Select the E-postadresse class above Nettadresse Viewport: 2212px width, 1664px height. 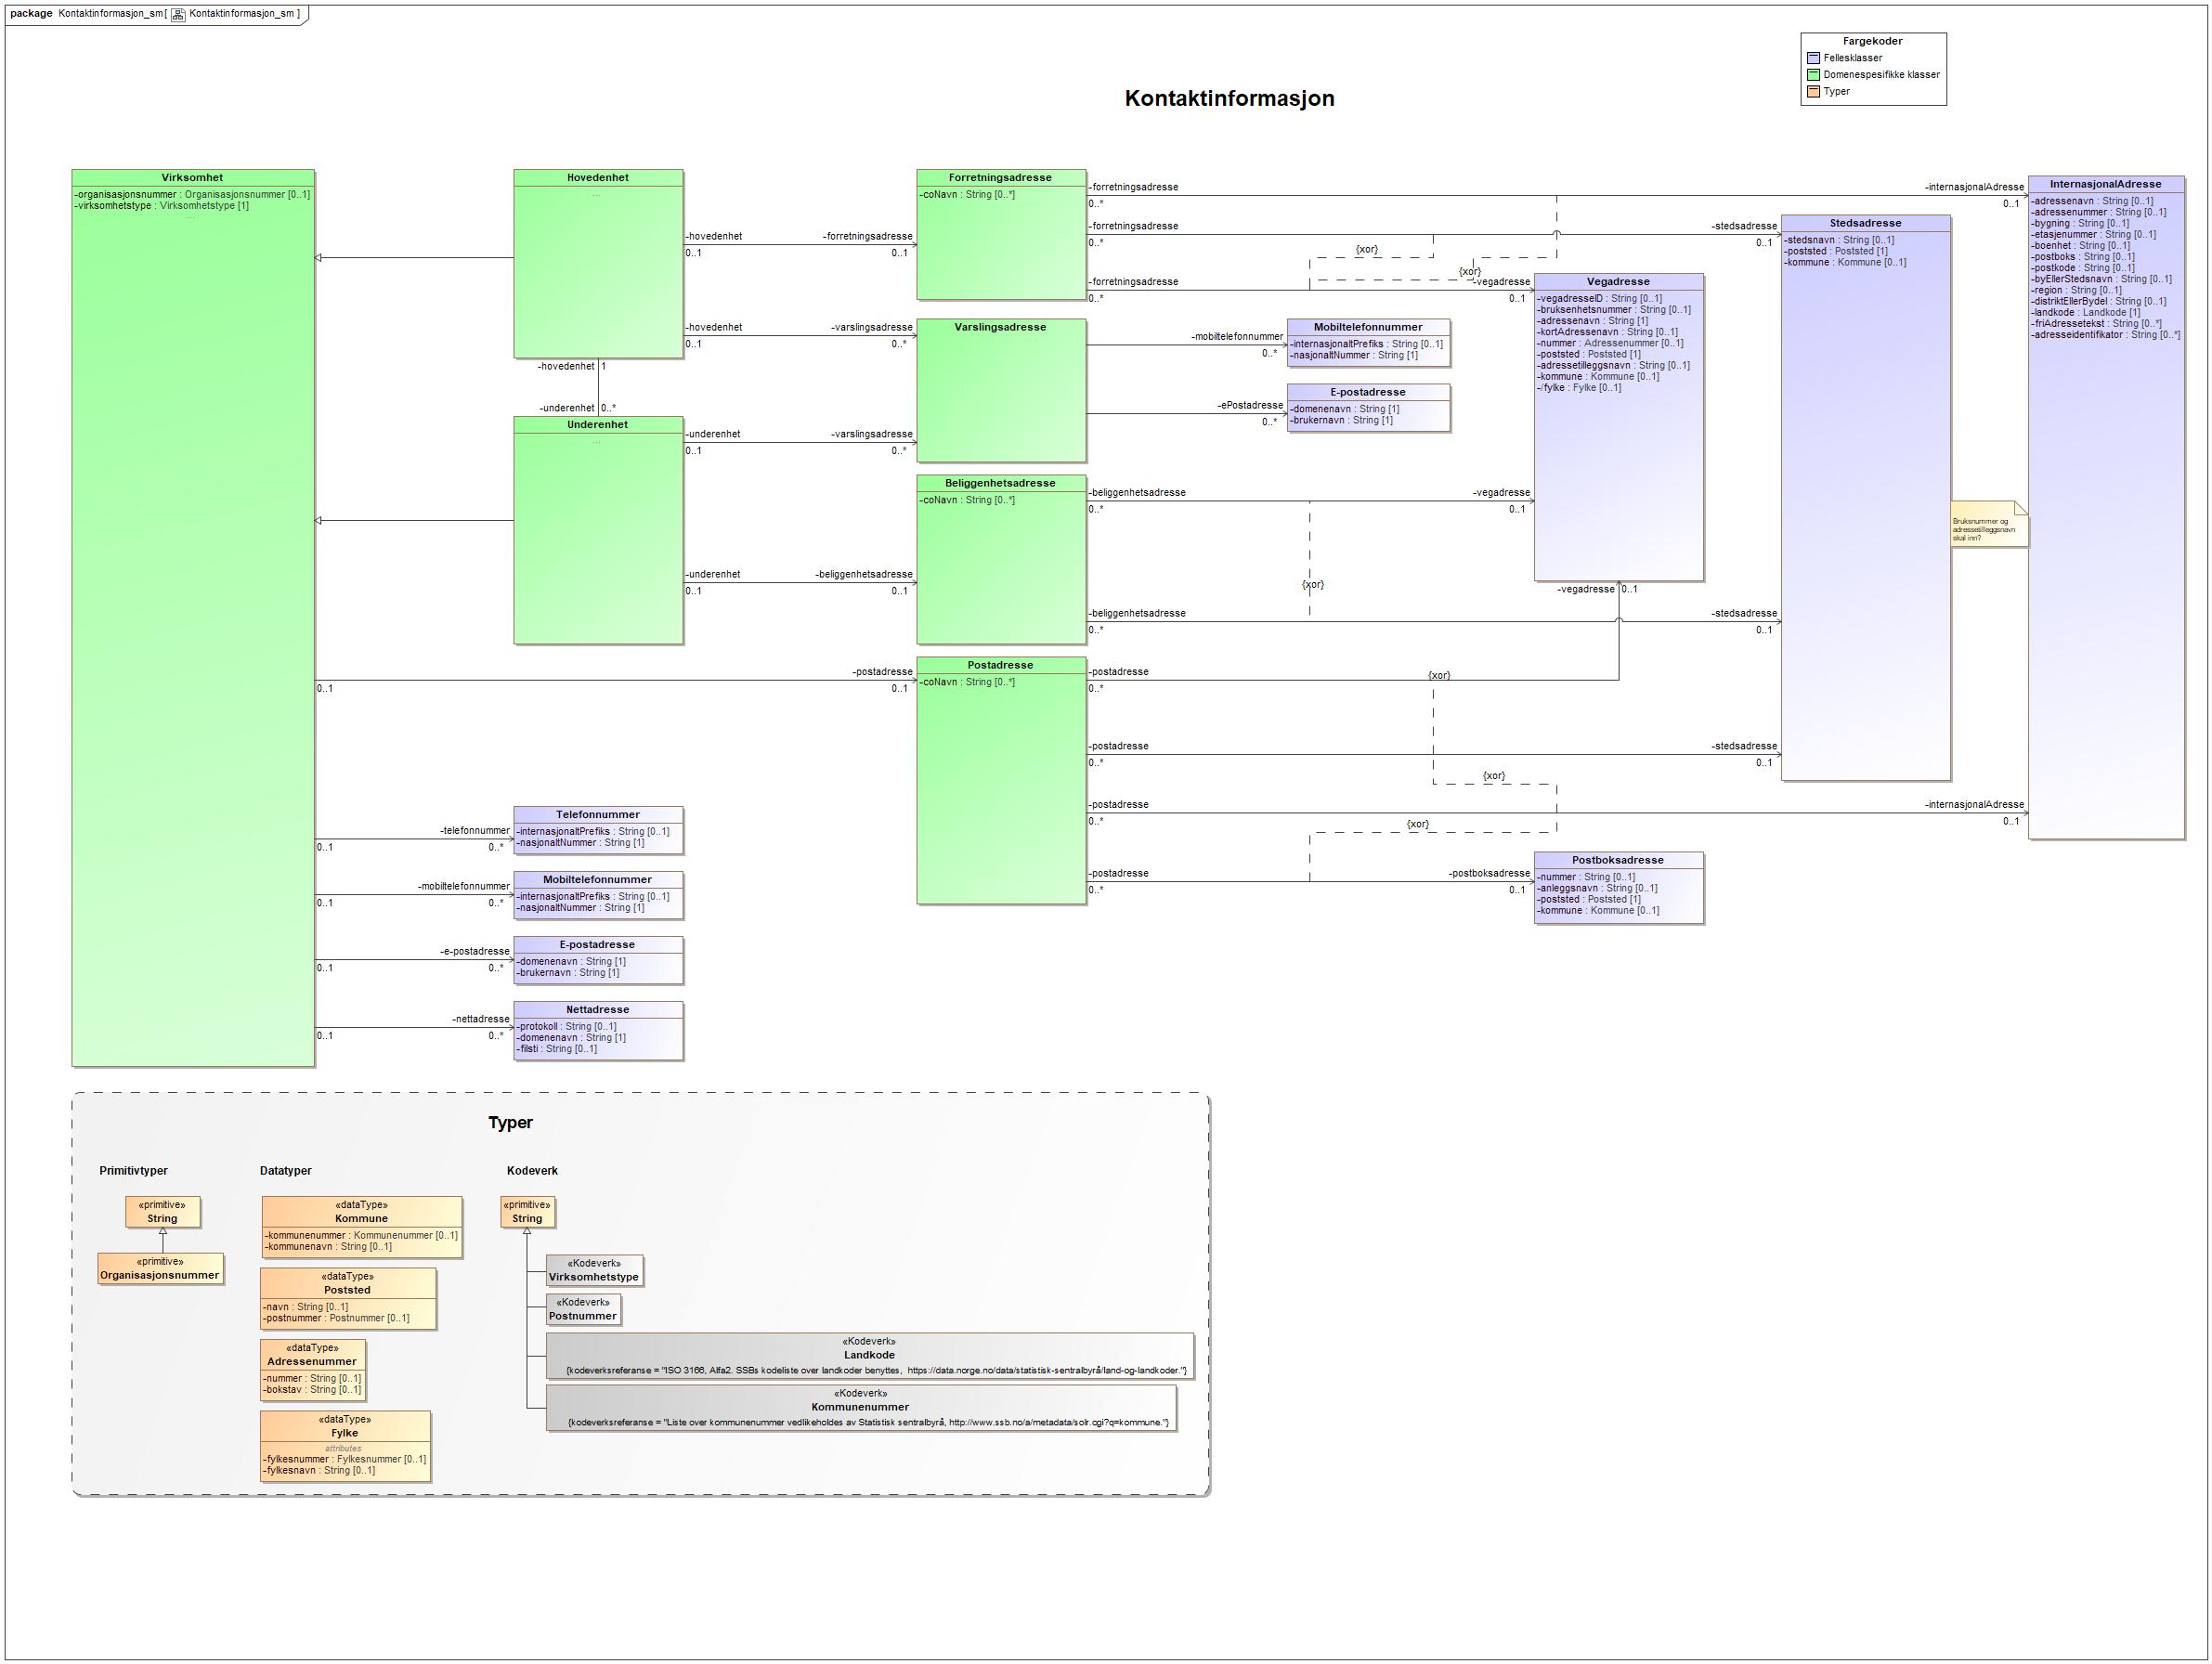tap(598, 960)
